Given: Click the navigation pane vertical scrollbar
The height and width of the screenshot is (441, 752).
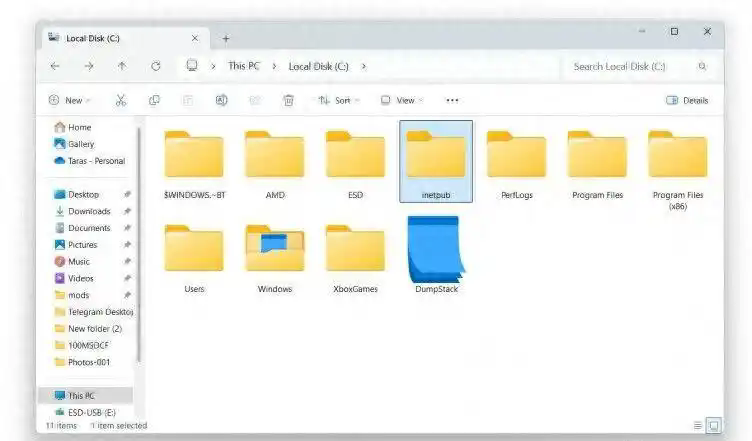Looking at the screenshot, I should click(139, 250).
